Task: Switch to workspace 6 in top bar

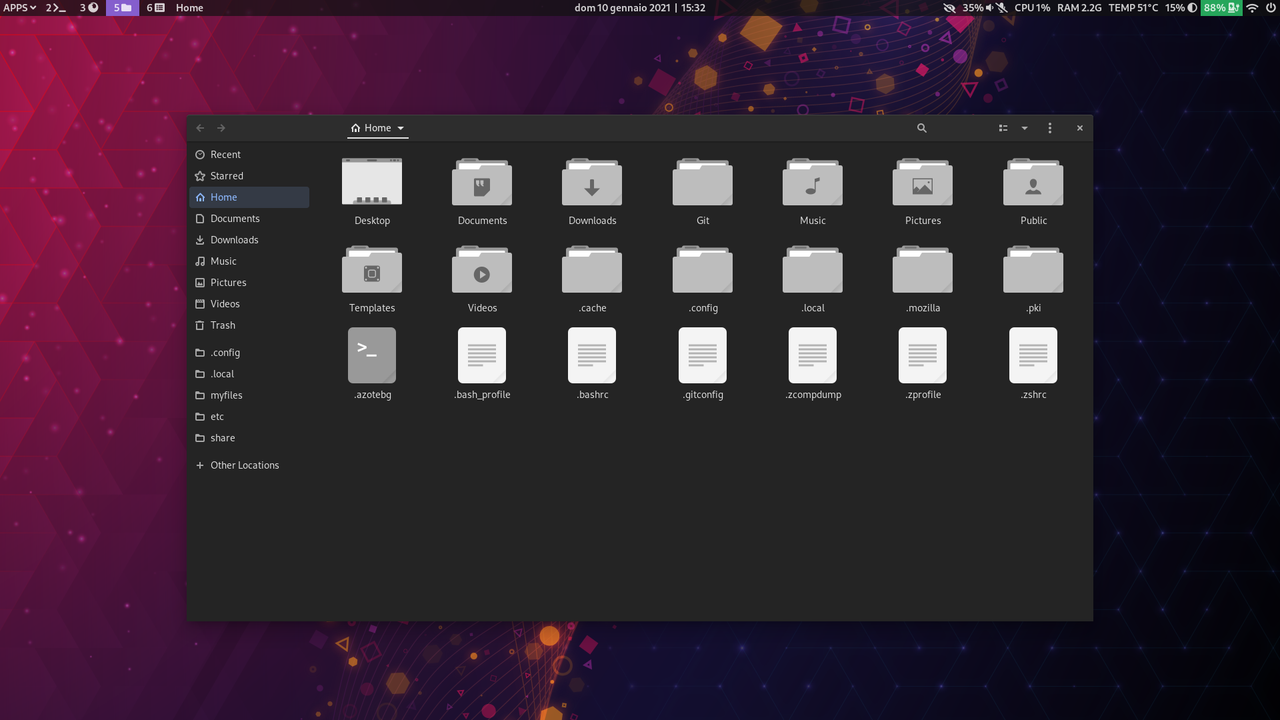Action: click(155, 7)
